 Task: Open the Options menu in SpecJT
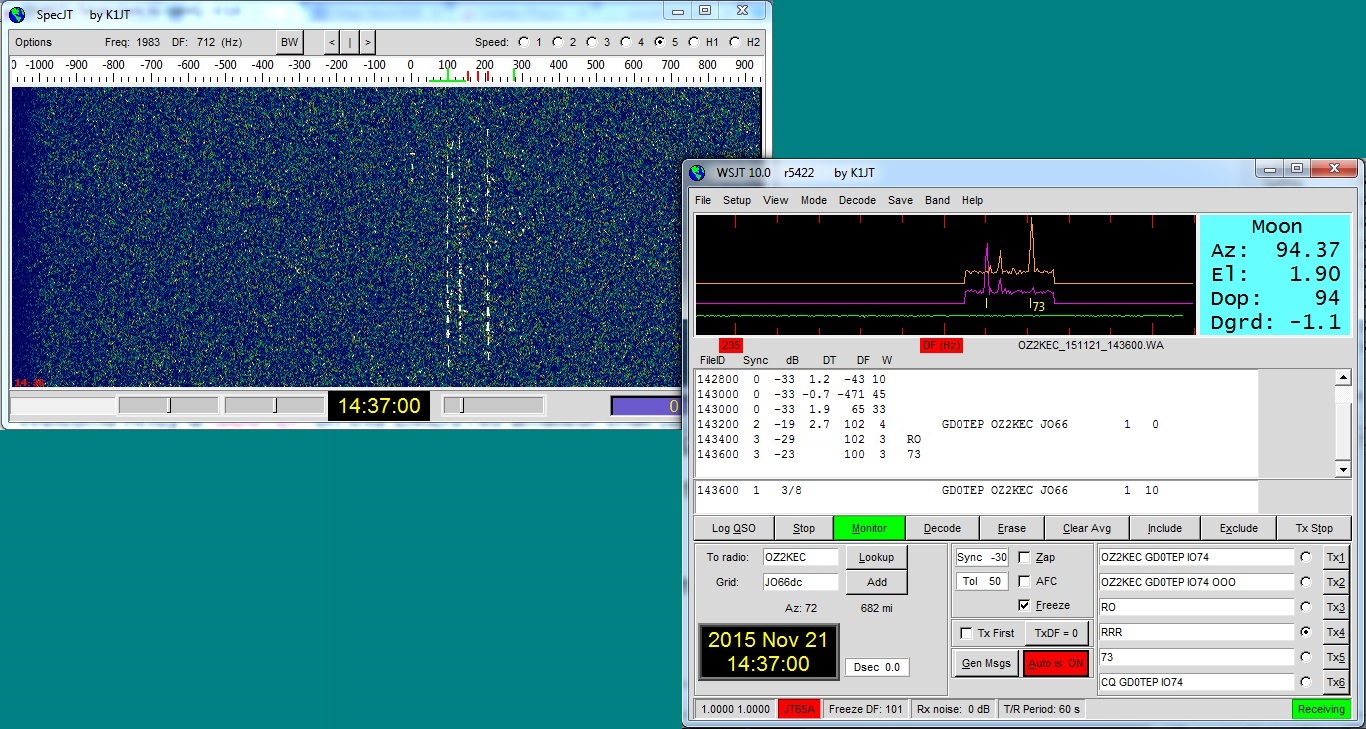pyautogui.click(x=33, y=42)
